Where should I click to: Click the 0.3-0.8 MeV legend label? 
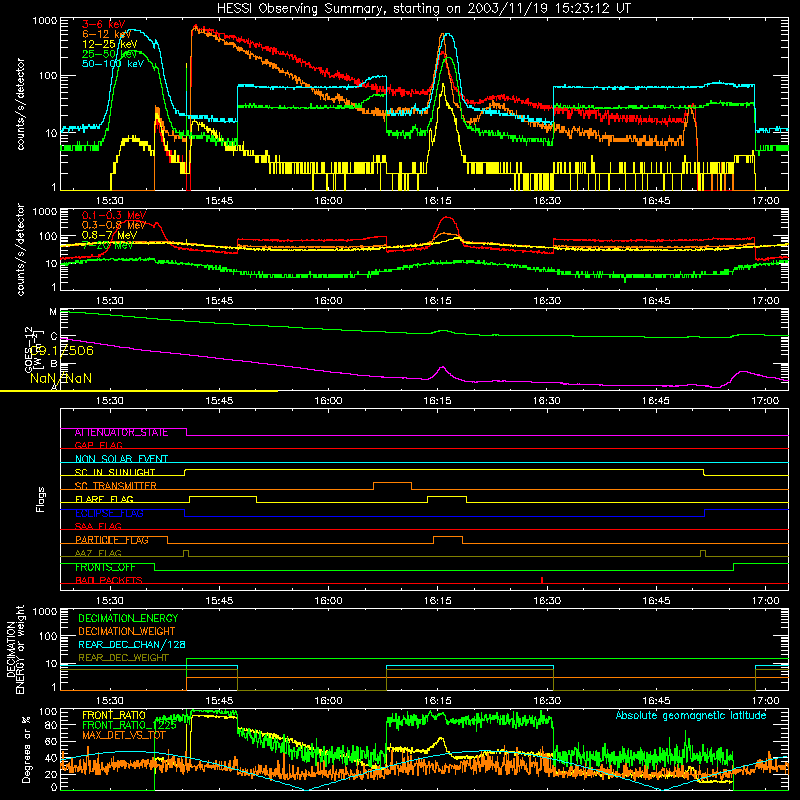pyautogui.click(x=114, y=225)
